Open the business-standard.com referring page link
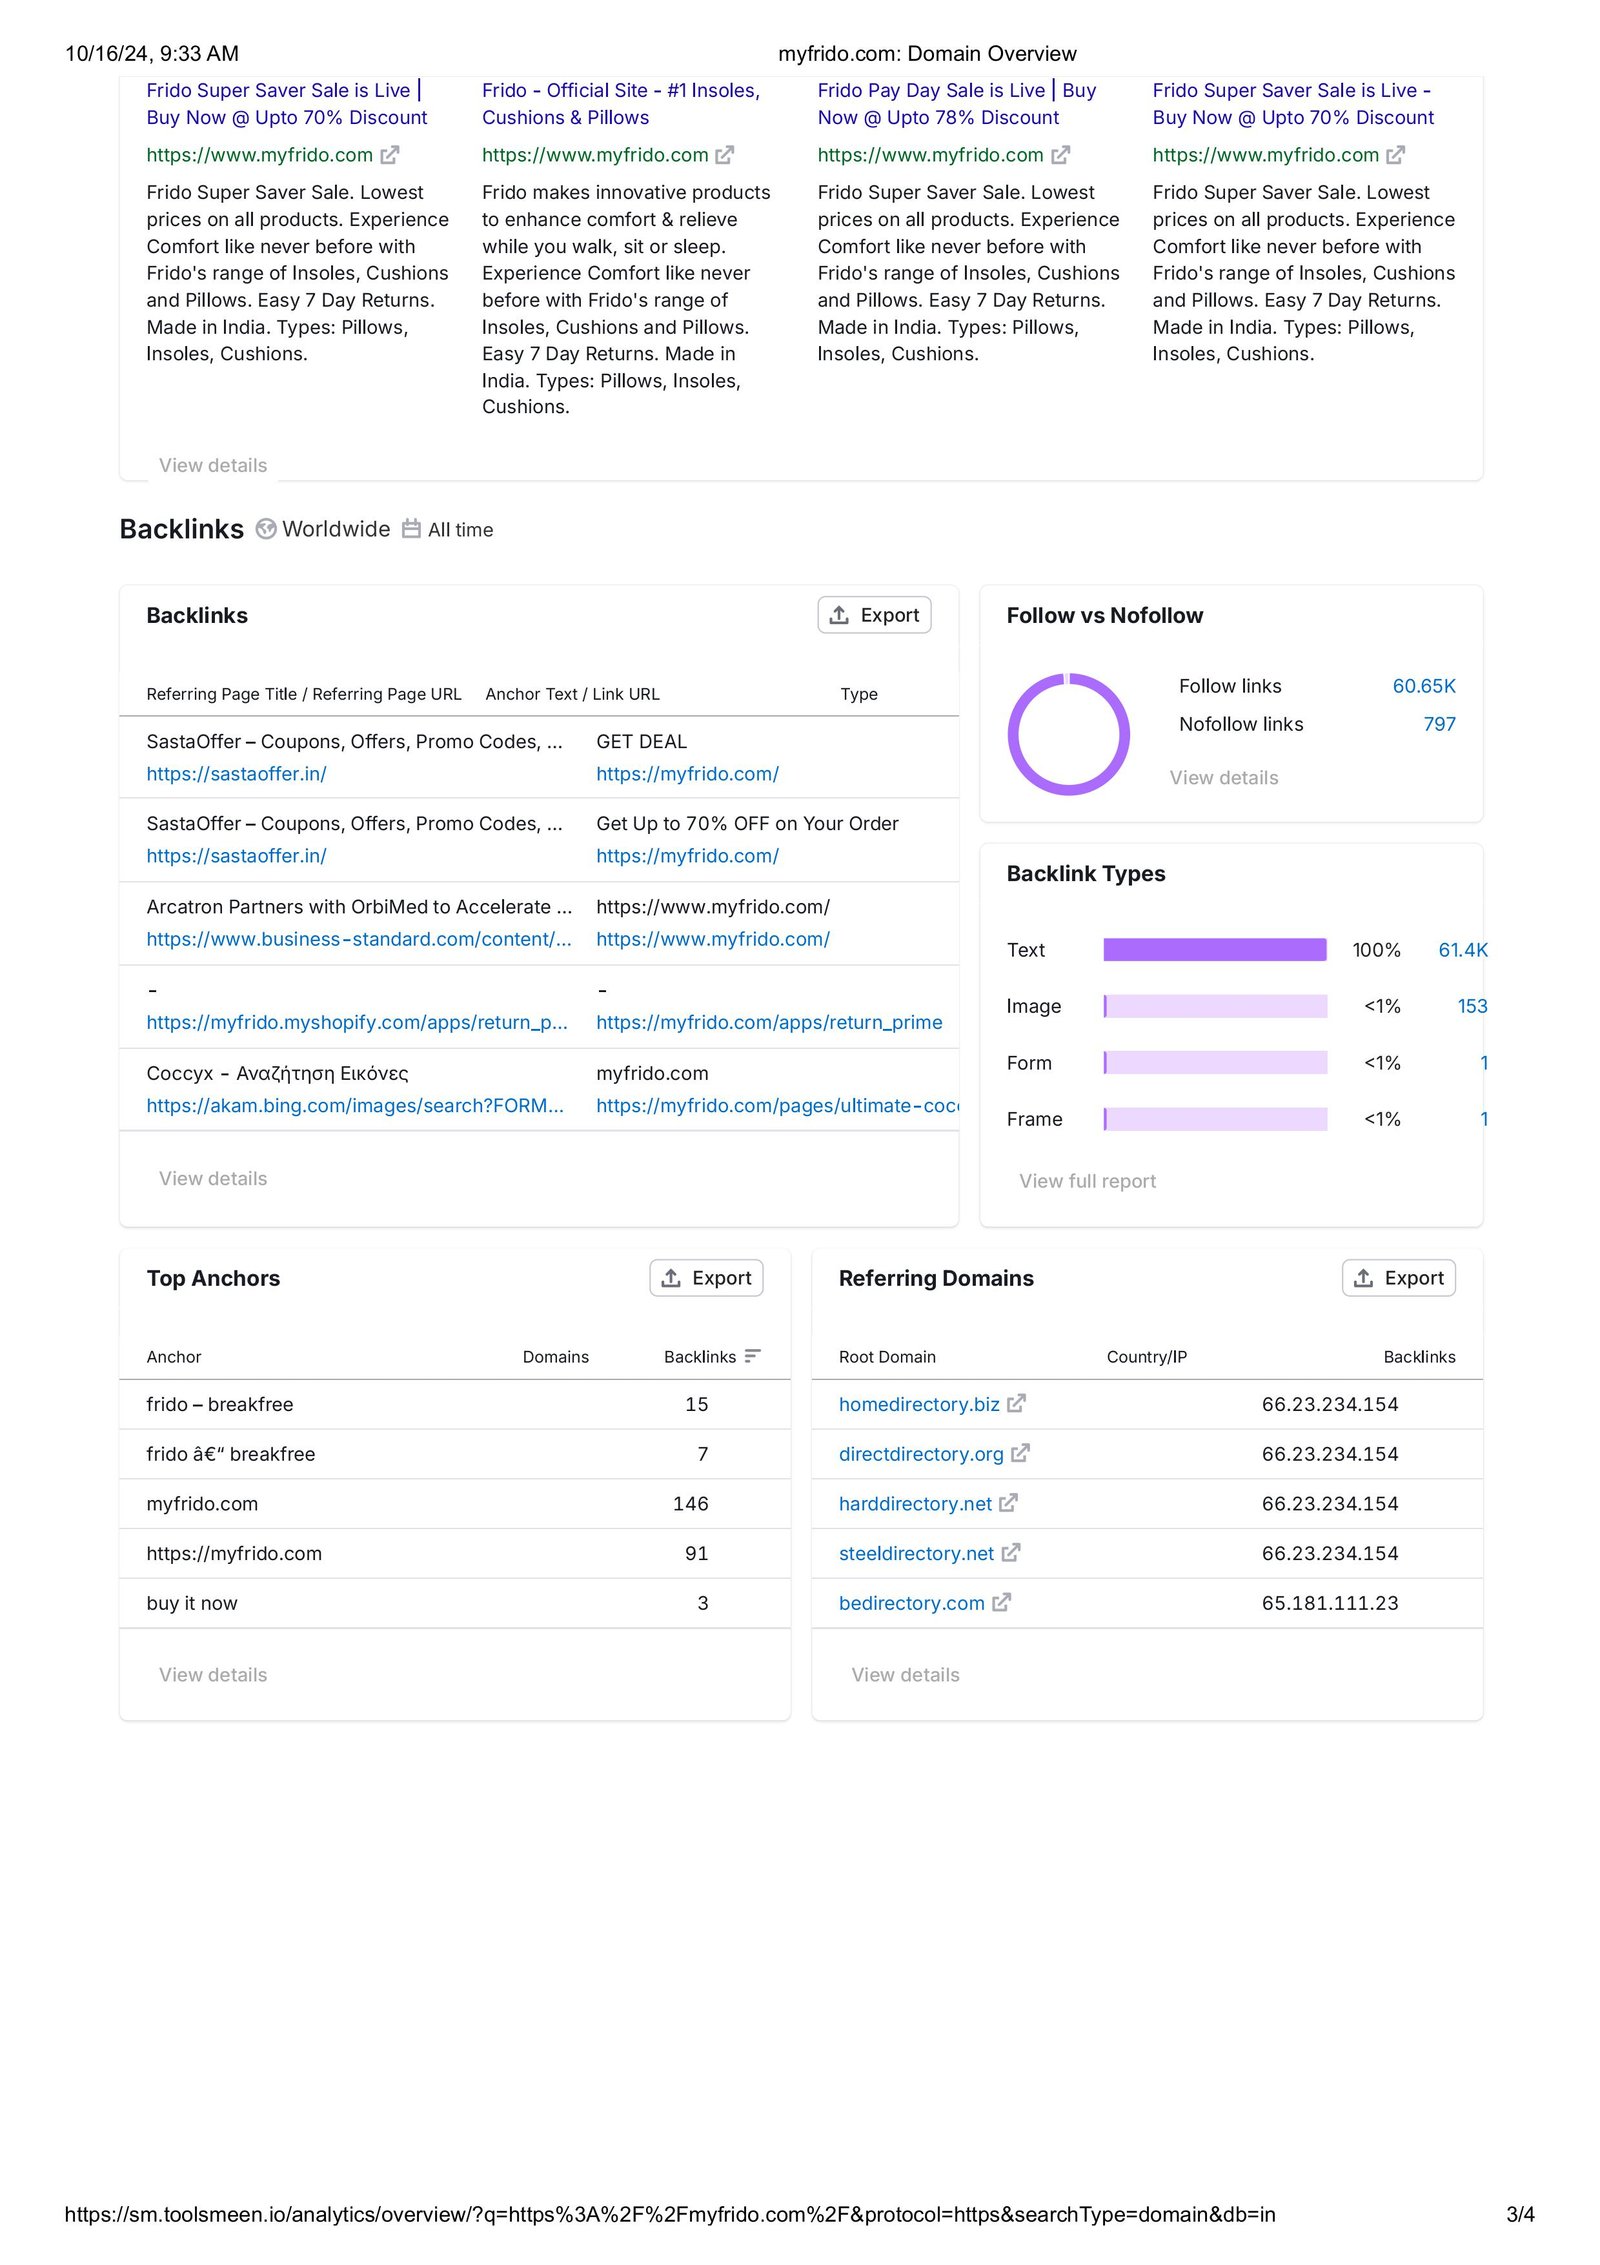Viewport: 1600px width, 2265px height. (359, 939)
